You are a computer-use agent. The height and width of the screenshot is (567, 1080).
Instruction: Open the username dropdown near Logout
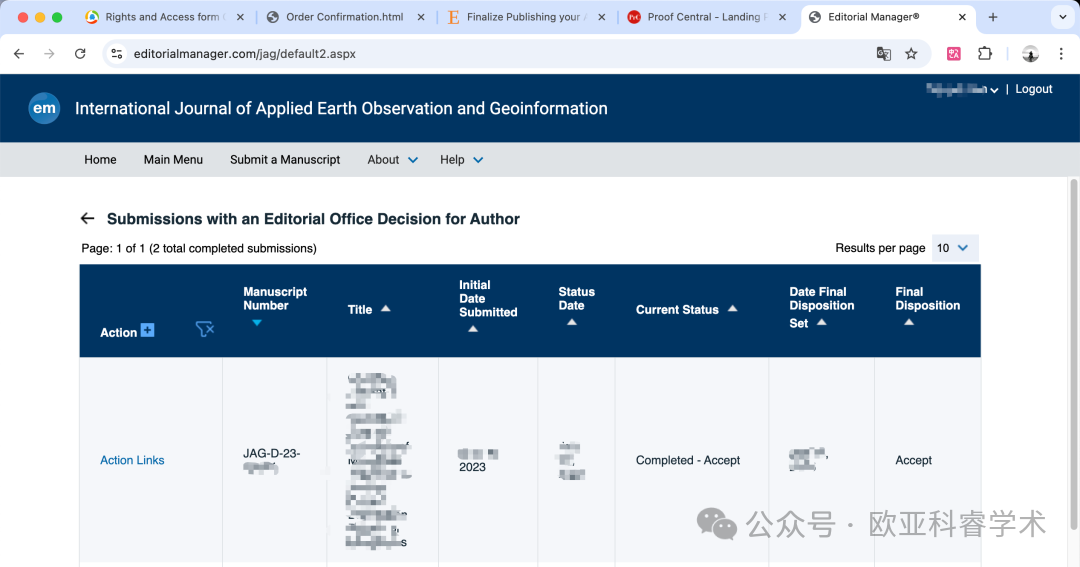coord(962,89)
